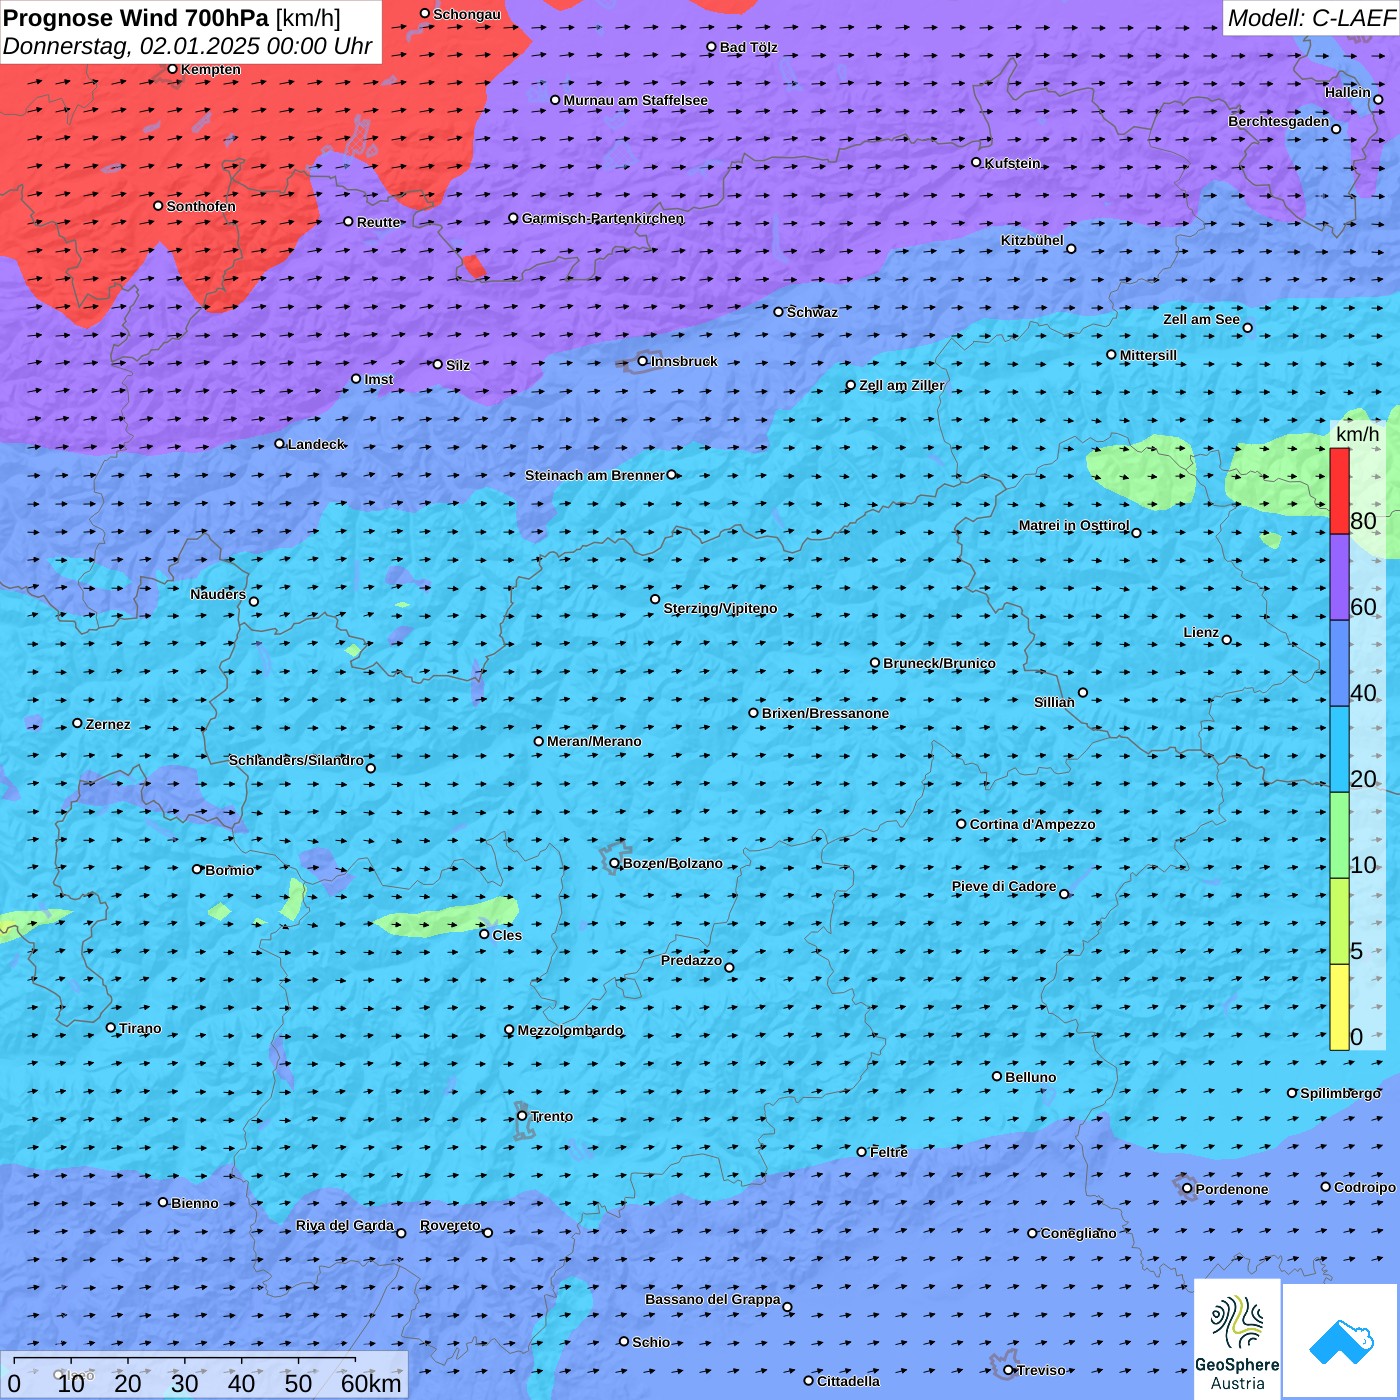1400x1400 pixels.
Task: Click the Trento city marker
Action: click(522, 1116)
